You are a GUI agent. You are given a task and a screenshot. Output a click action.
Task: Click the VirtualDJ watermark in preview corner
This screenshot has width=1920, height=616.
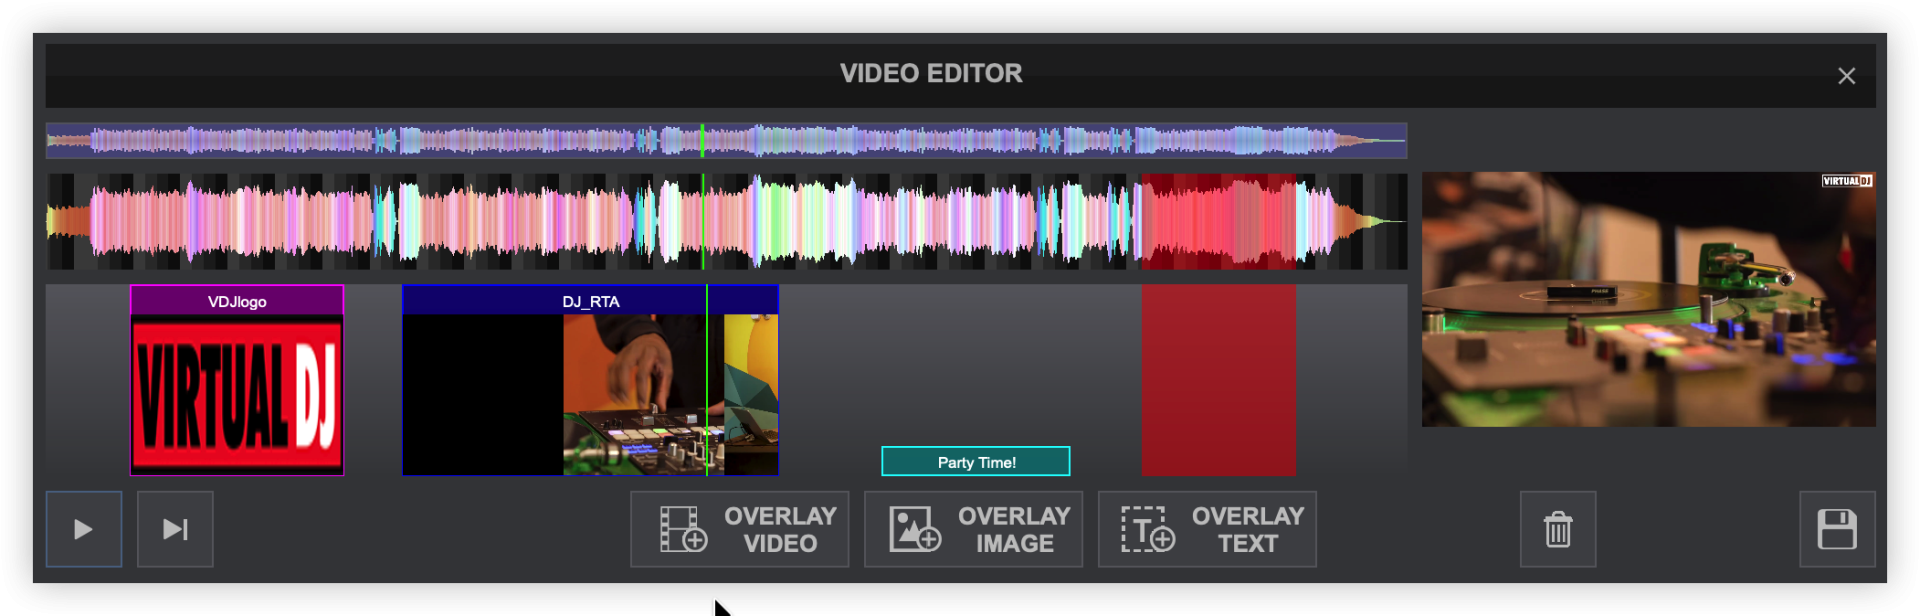click(1846, 181)
